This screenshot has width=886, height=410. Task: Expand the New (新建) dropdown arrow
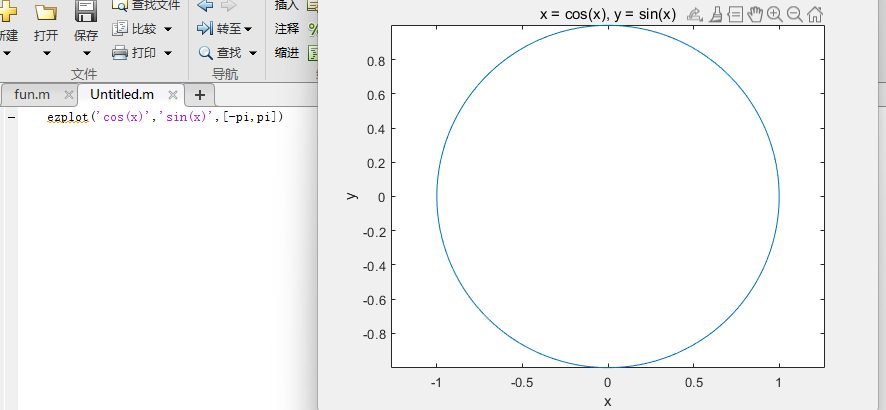[x=7, y=54]
